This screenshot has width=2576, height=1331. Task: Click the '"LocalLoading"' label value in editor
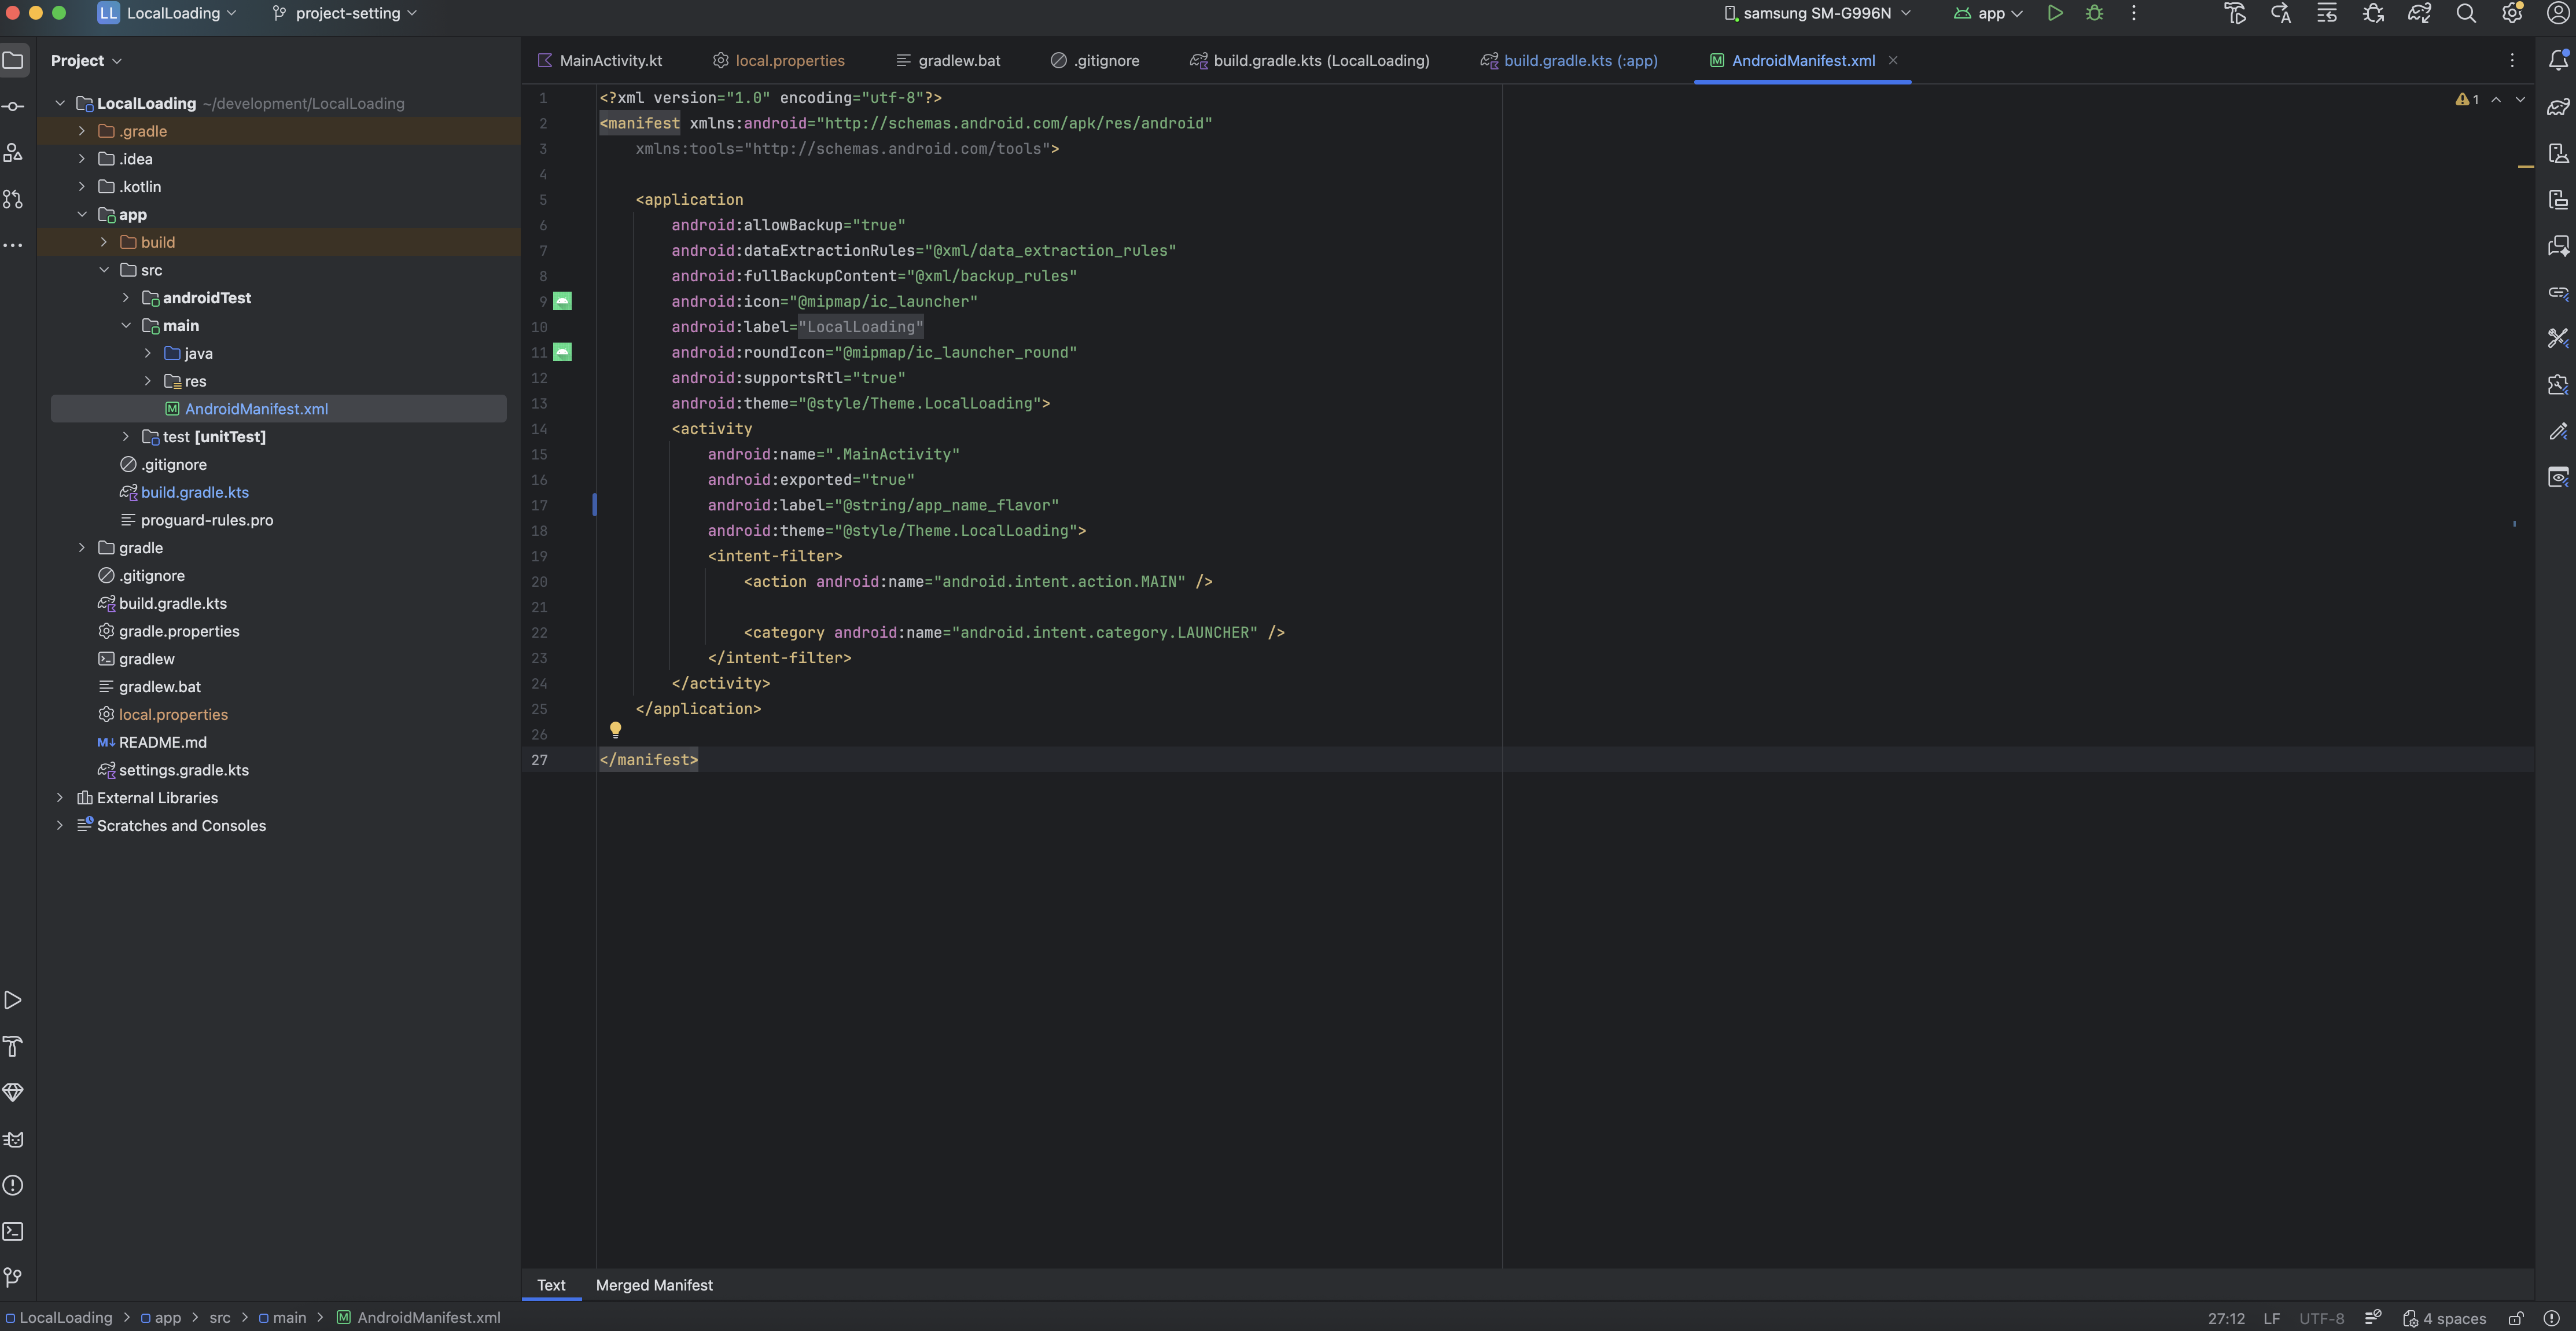861,327
